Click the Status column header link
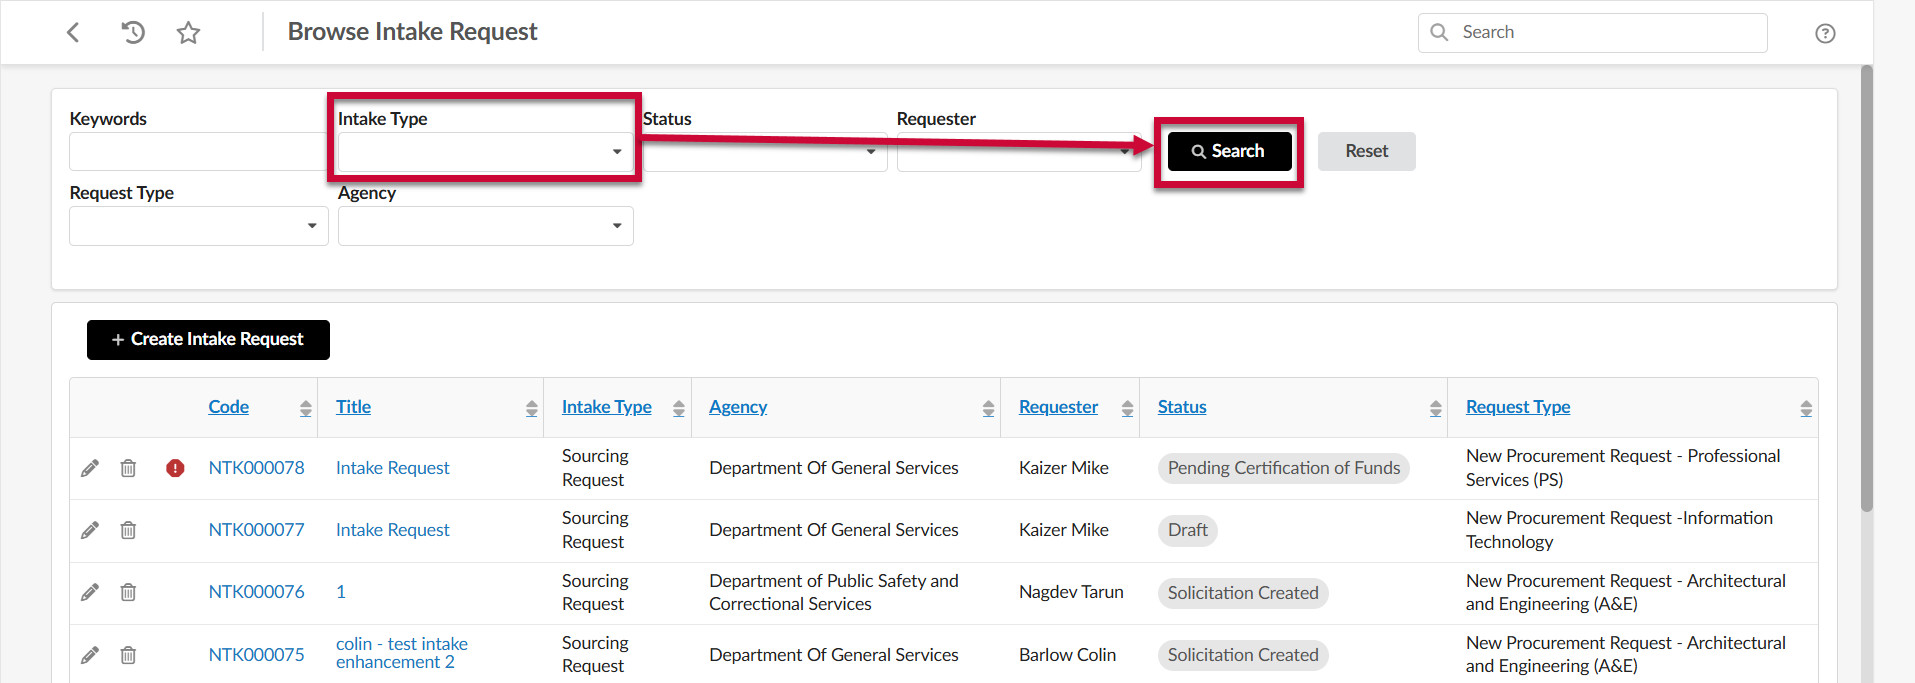This screenshot has height=683, width=1915. 1182,407
